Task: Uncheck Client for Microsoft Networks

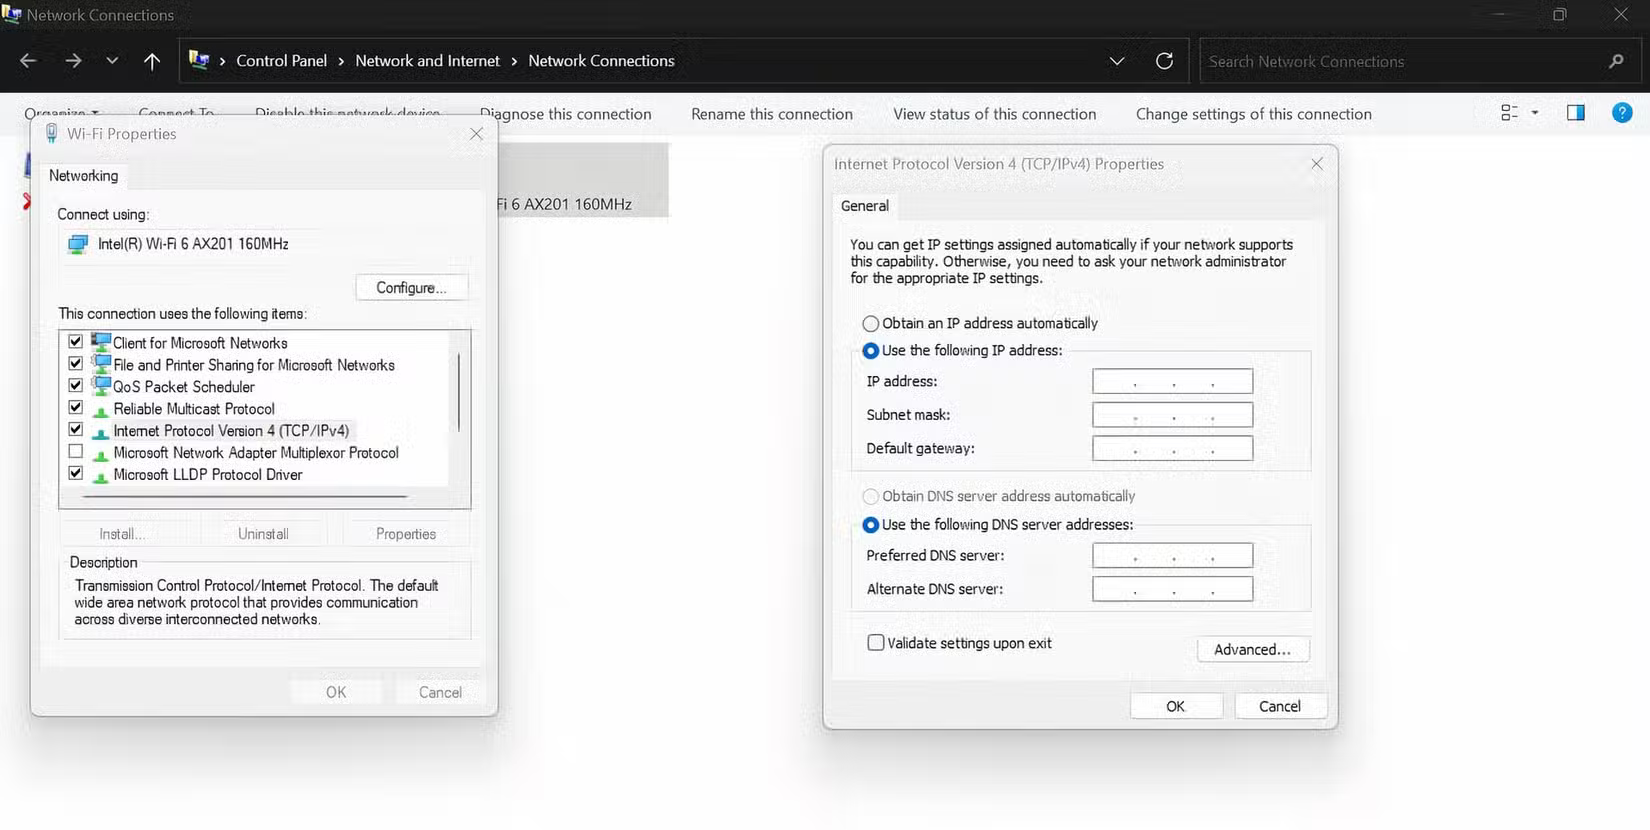Action: [x=76, y=342]
